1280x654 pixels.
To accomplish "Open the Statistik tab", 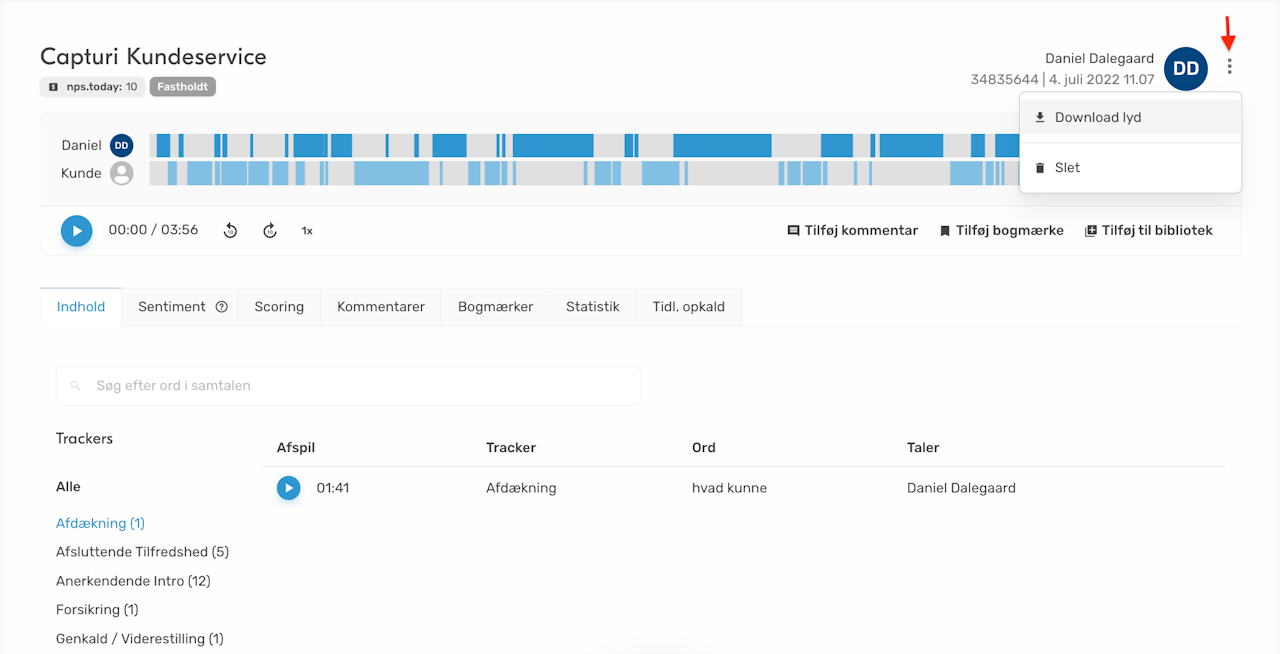I will (593, 307).
